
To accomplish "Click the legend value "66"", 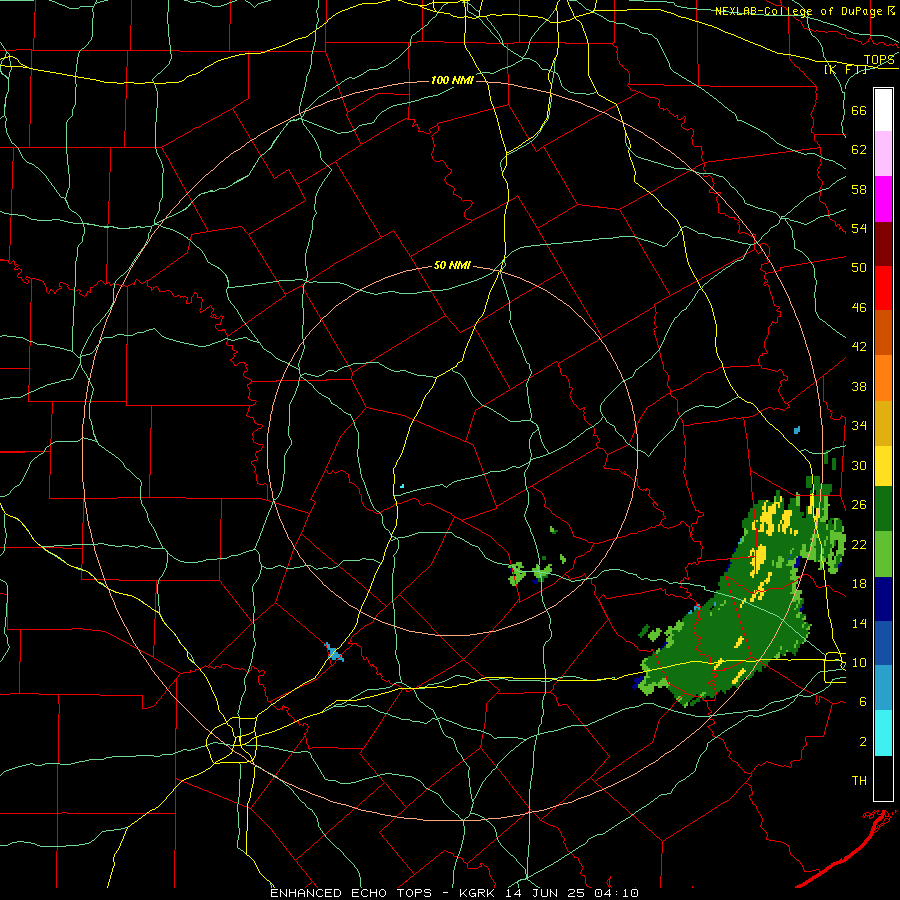I will [x=859, y=110].
